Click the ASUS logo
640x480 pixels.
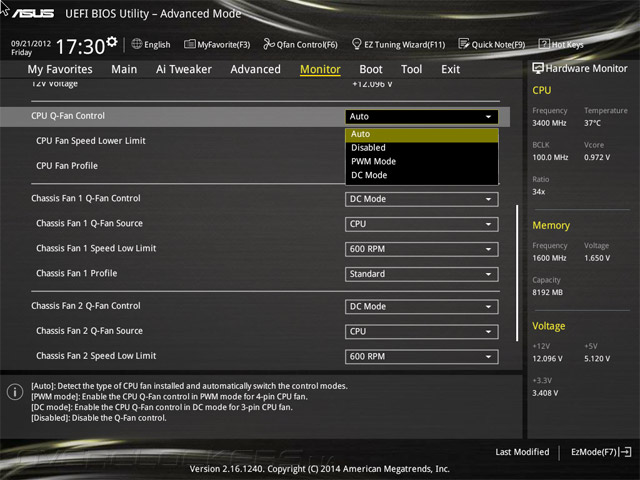point(33,13)
